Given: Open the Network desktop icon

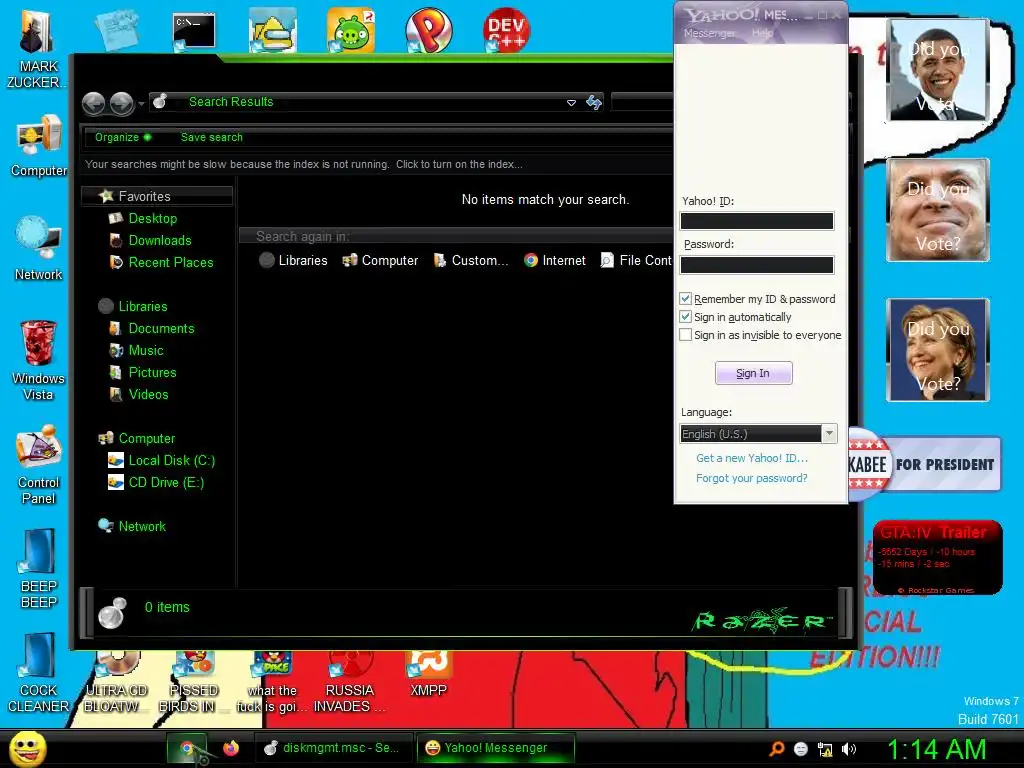Looking at the screenshot, I should (x=39, y=248).
